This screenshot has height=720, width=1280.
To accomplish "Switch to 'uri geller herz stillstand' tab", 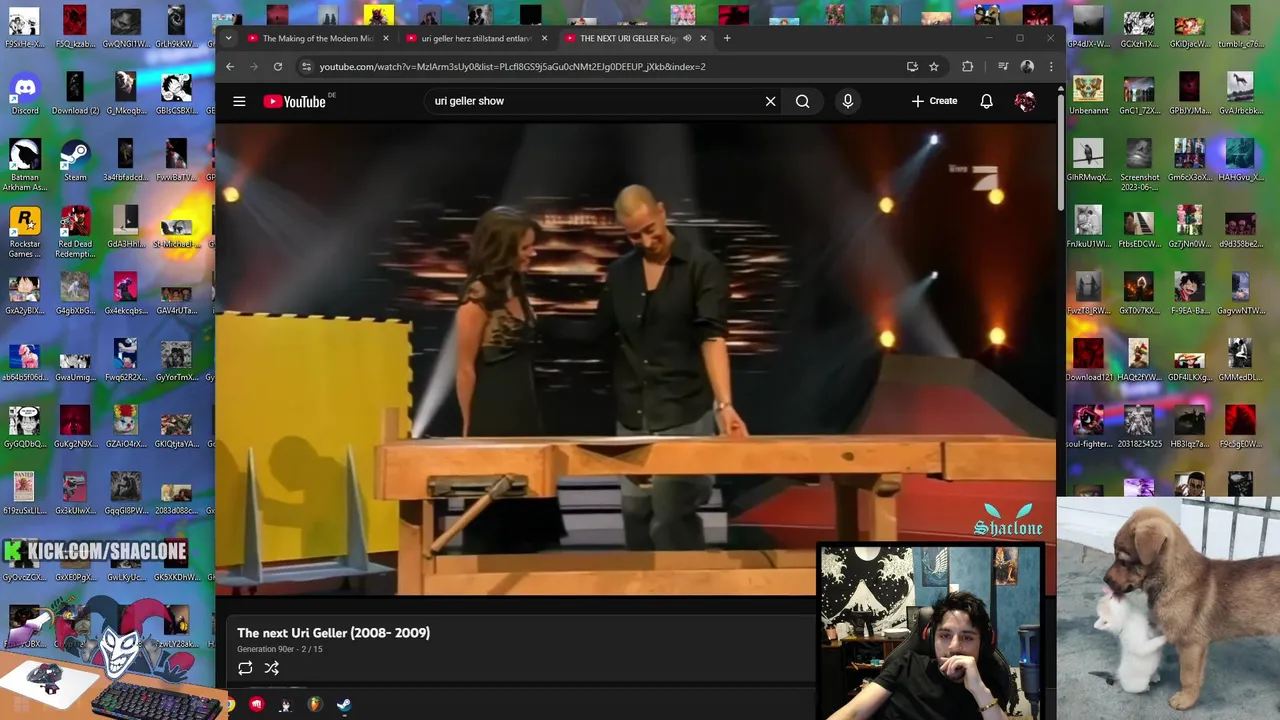I will [475, 38].
